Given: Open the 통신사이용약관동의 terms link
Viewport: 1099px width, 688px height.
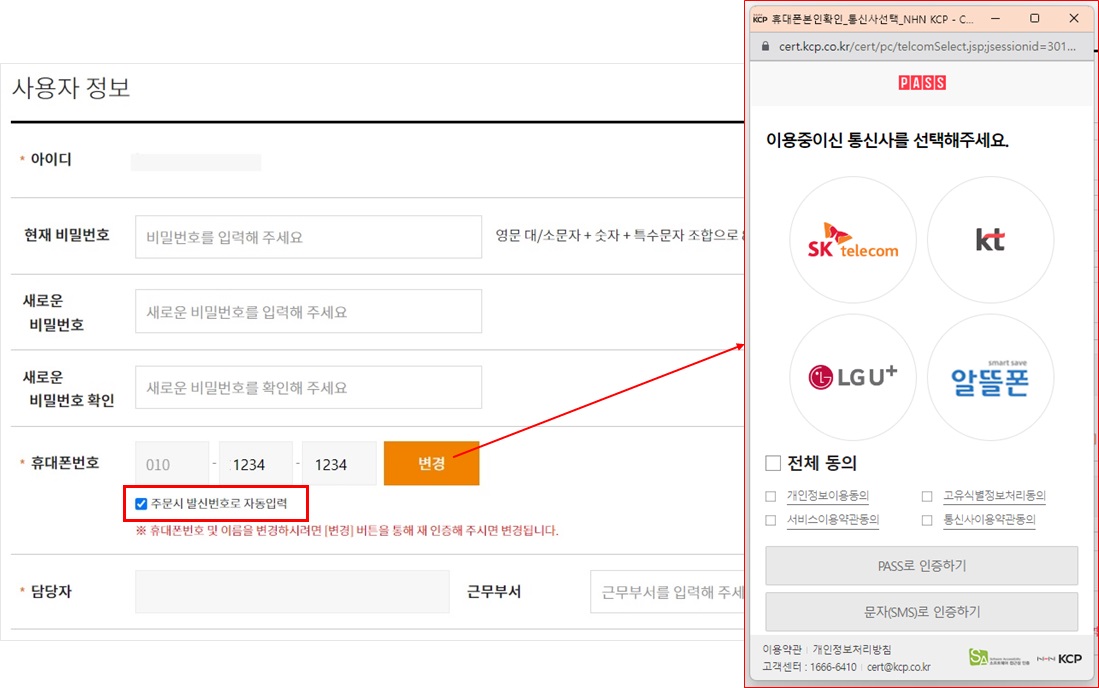Looking at the screenshot, I should (989, 520).
